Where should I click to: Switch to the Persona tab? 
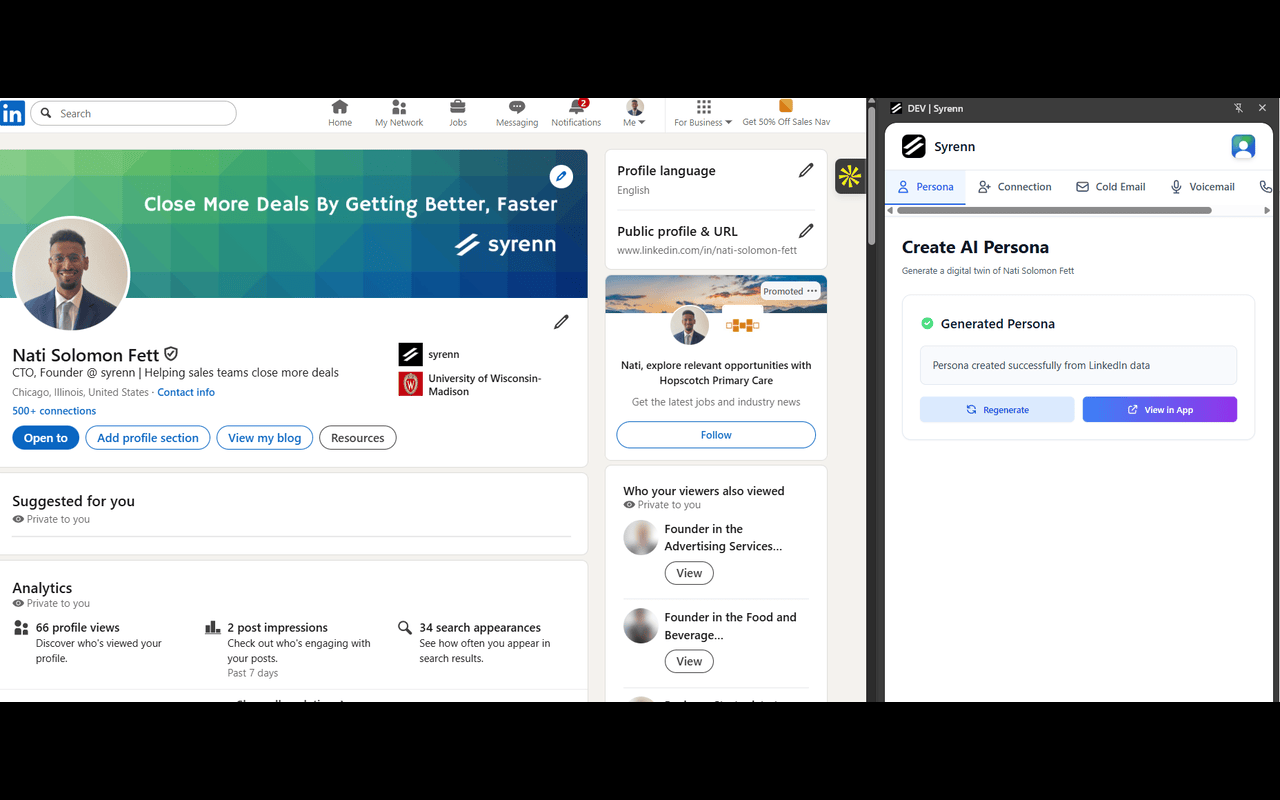click(x=925, y=187)
